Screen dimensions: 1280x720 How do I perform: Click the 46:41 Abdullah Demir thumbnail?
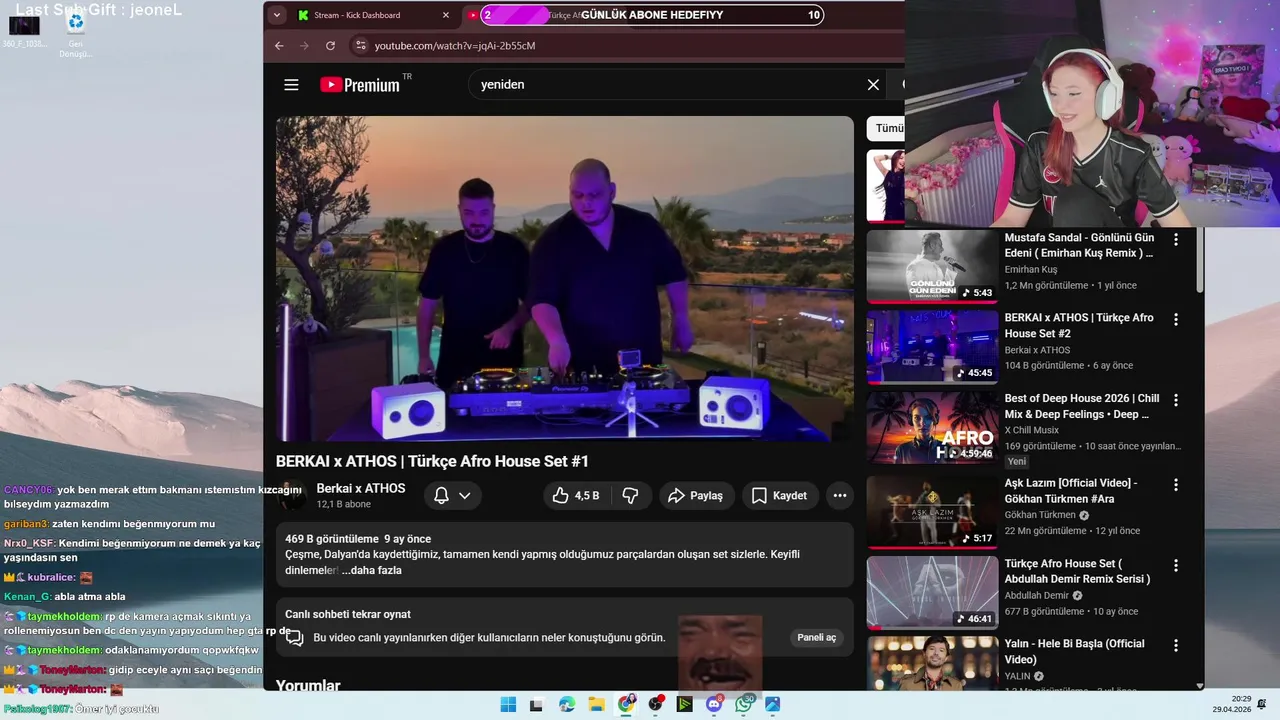point(932,592)
